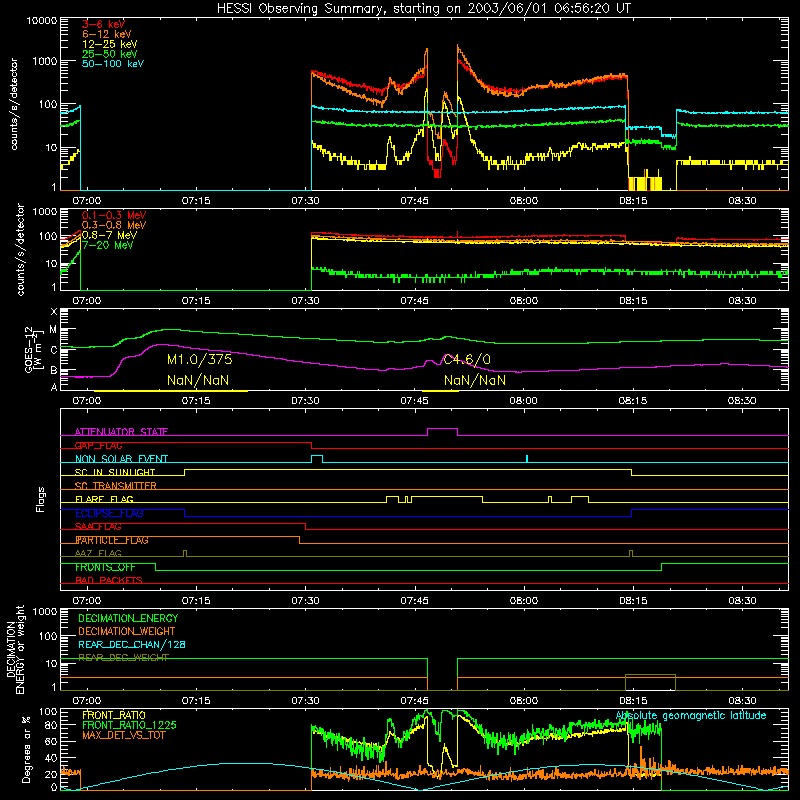Select the PARTICLE_FLAG label

[112, 540]
